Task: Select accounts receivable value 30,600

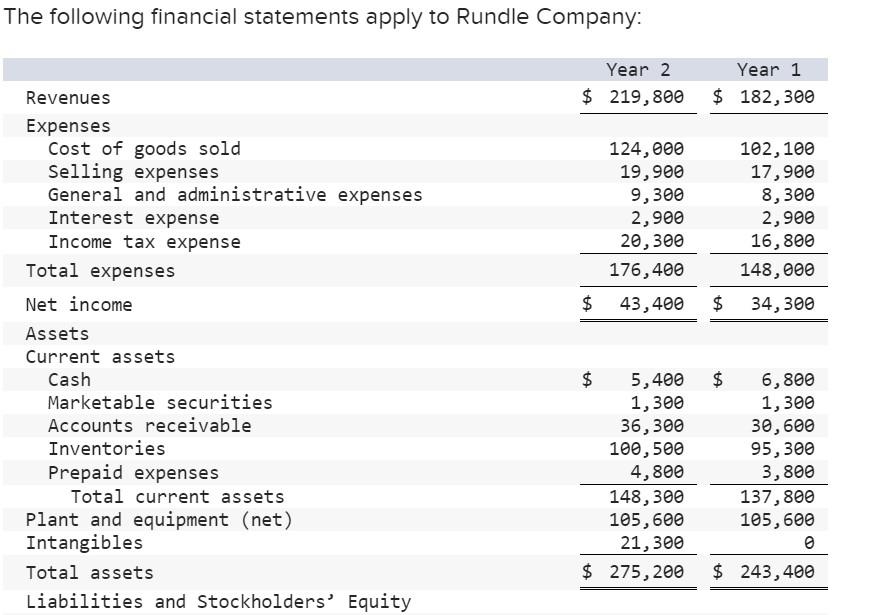Action: 783,426
